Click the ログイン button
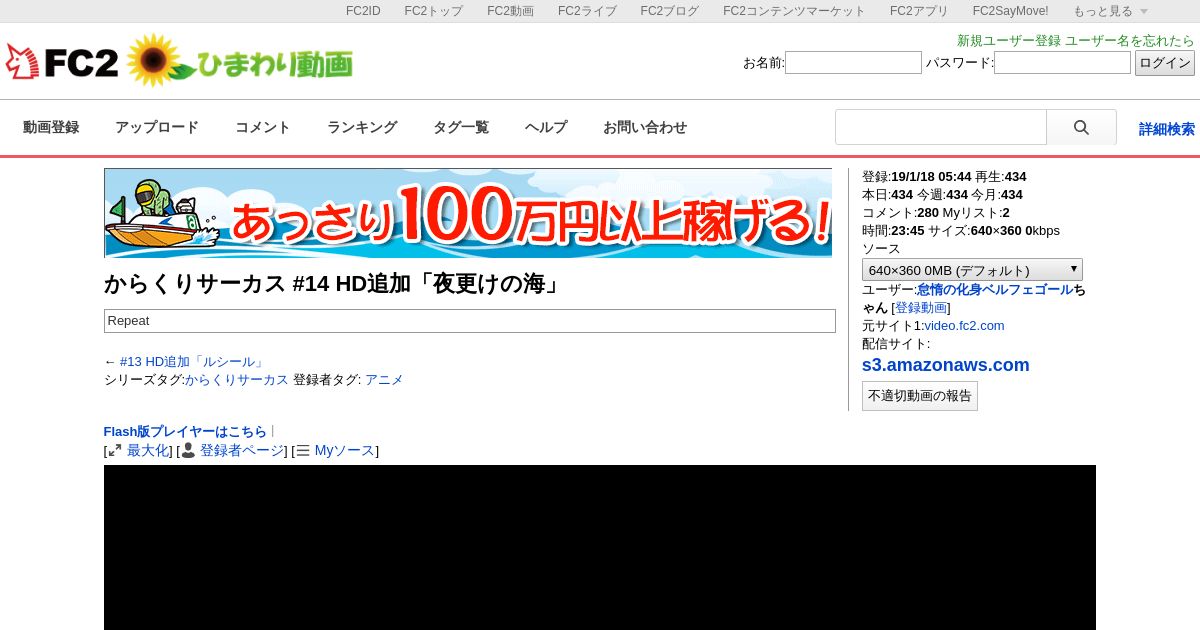 coord(1165,63)
